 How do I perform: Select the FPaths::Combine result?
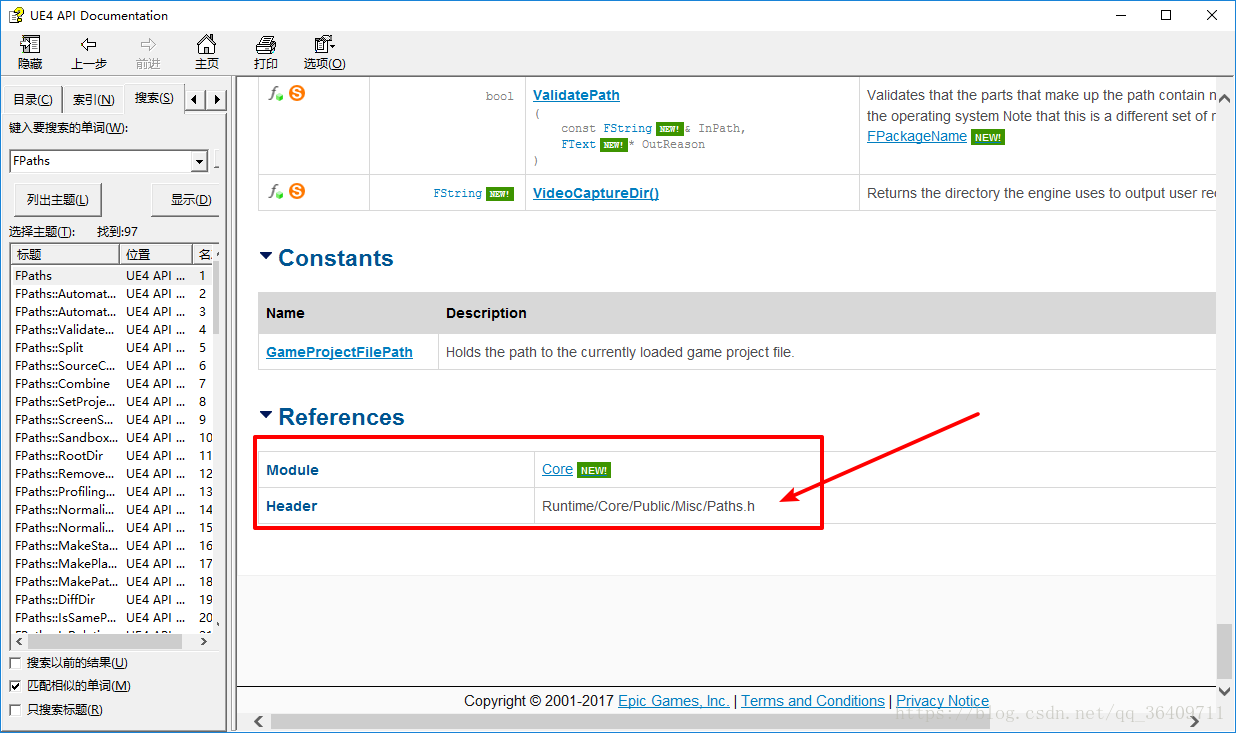point(112,384)
